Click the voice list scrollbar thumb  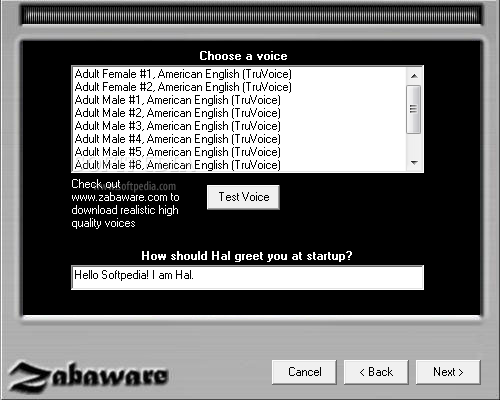pyautogui.click(x=414, y=109)
